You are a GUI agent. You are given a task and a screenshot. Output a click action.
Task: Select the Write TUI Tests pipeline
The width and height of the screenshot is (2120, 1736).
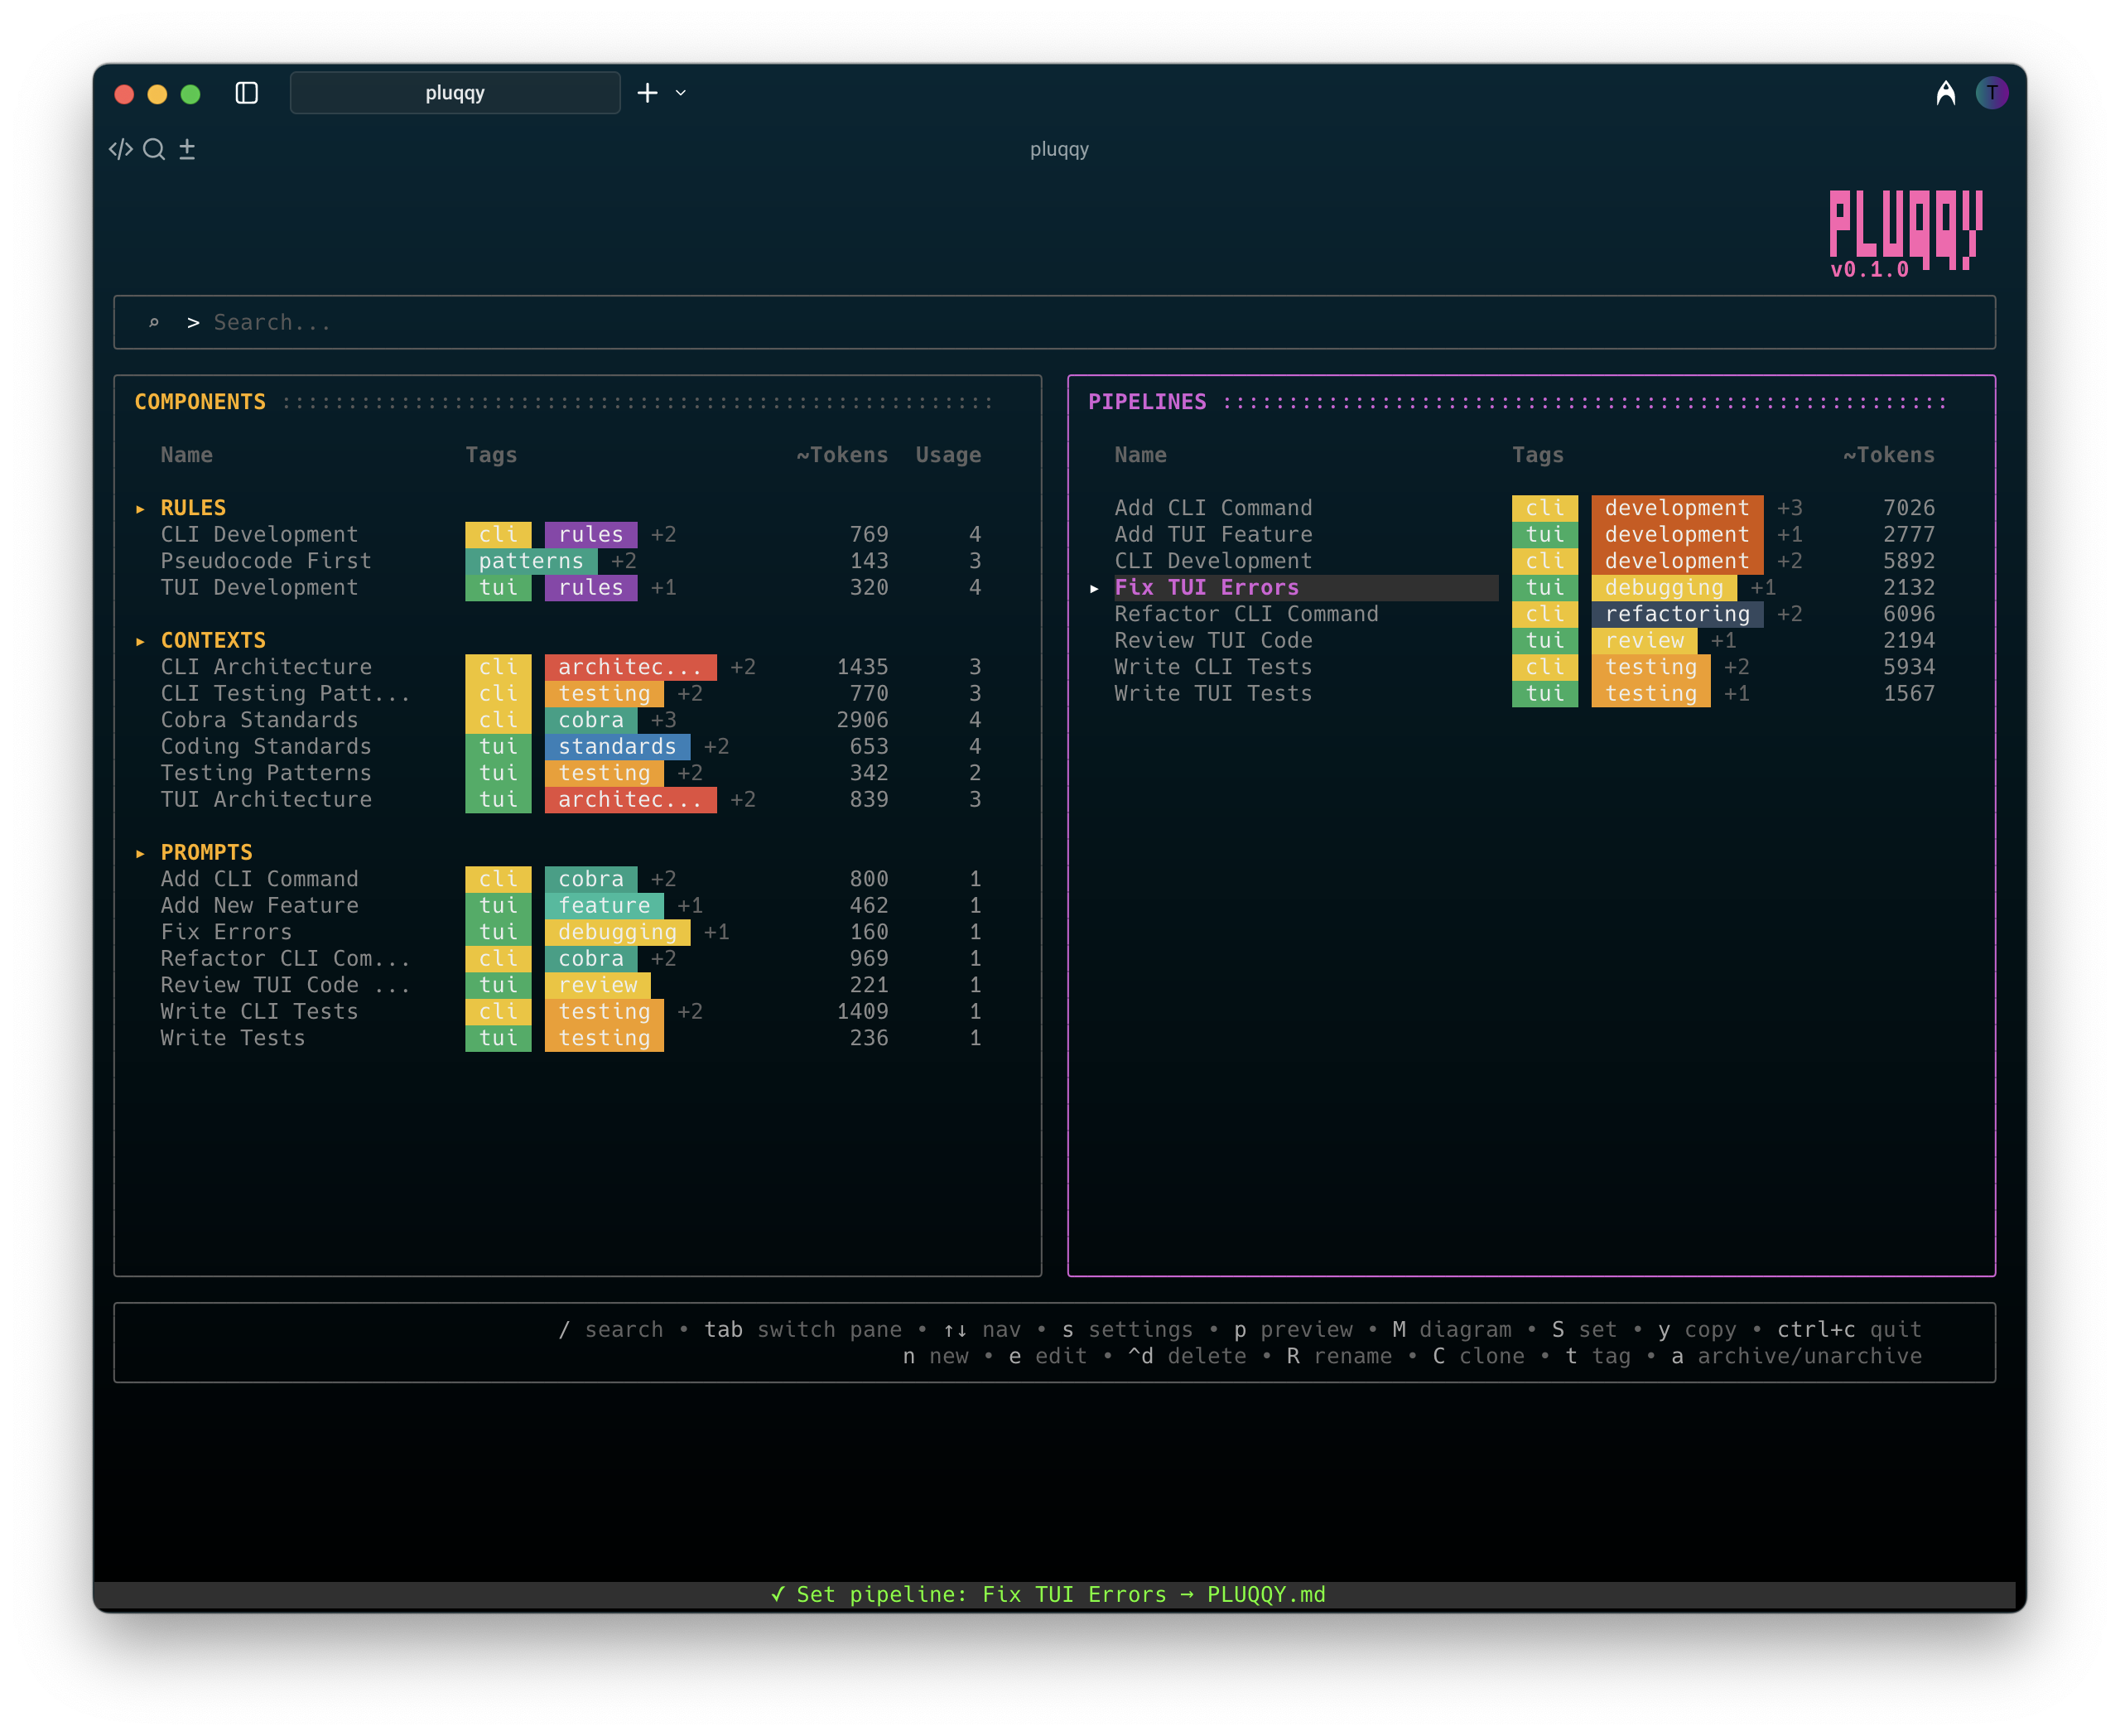click(x=1213, y=693)
